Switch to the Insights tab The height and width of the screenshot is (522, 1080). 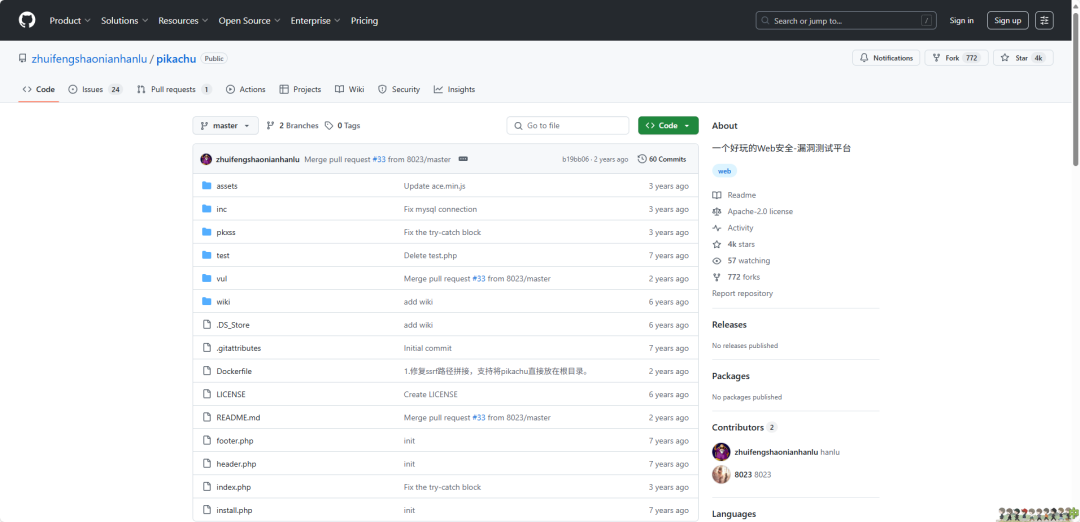coord(455,90)
